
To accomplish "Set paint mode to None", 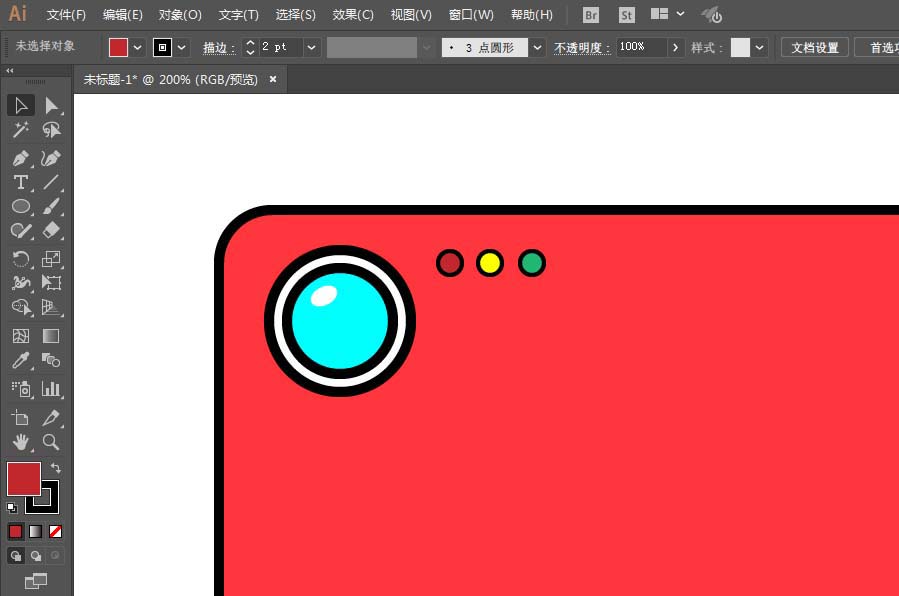I will pos(56,532).
